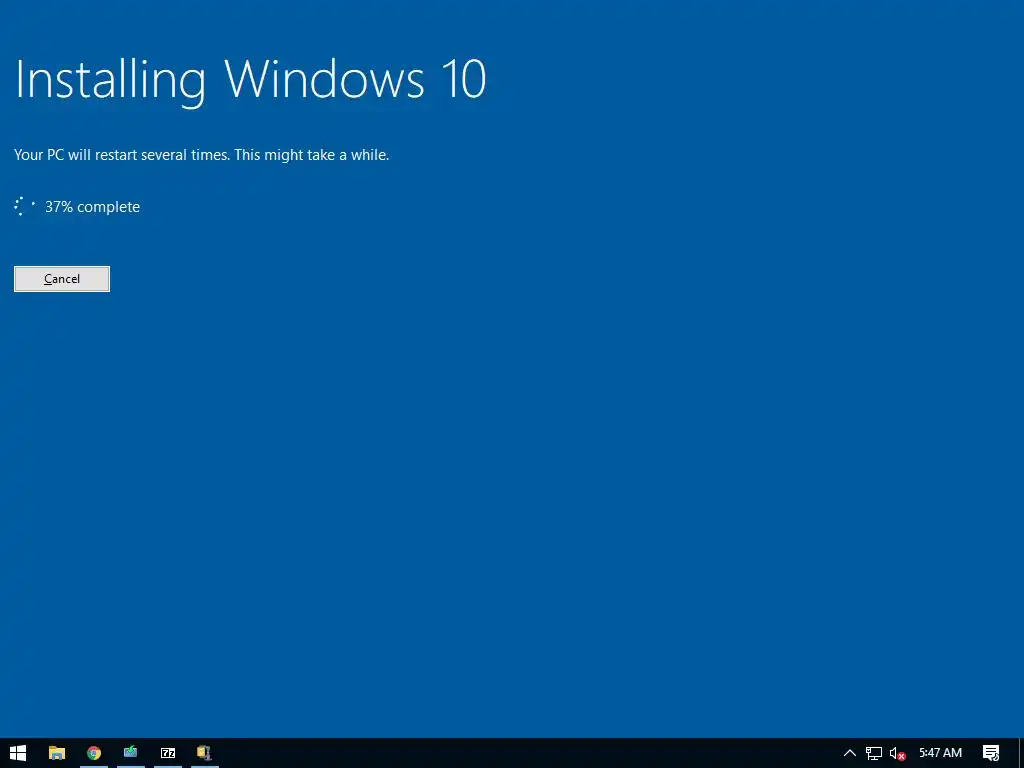Cancel the Windows 10 installation
Viewport: 1024px width, 768px height.
point(61,279)
